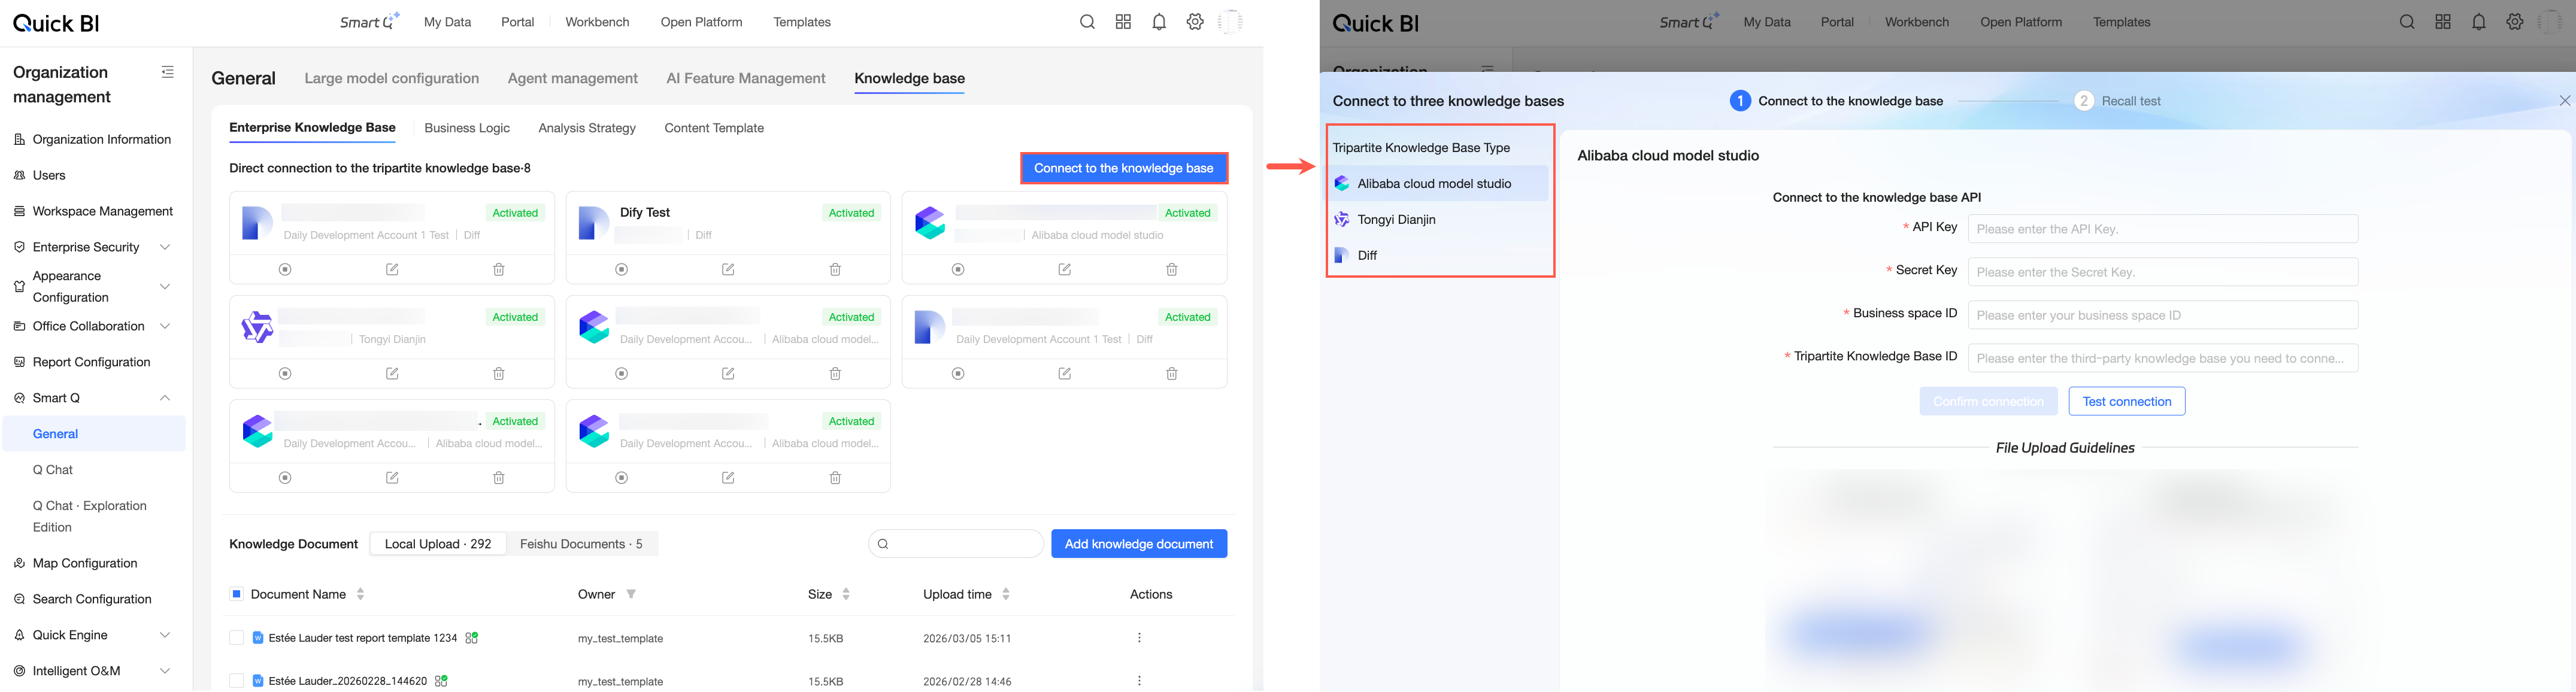This screenshot has height=692, width=2576.
Task: Click the Add knowledge document button
Action: click(1139, 544)
